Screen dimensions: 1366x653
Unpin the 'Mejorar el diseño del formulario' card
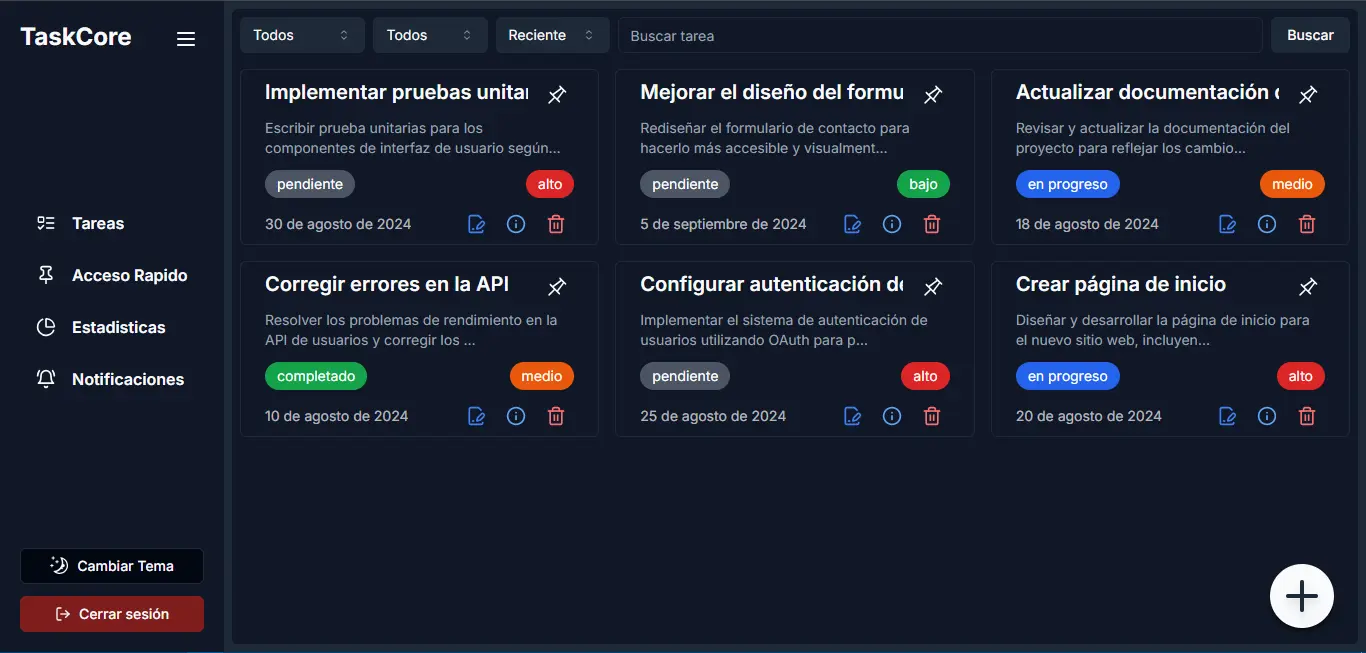coord(933,95)
